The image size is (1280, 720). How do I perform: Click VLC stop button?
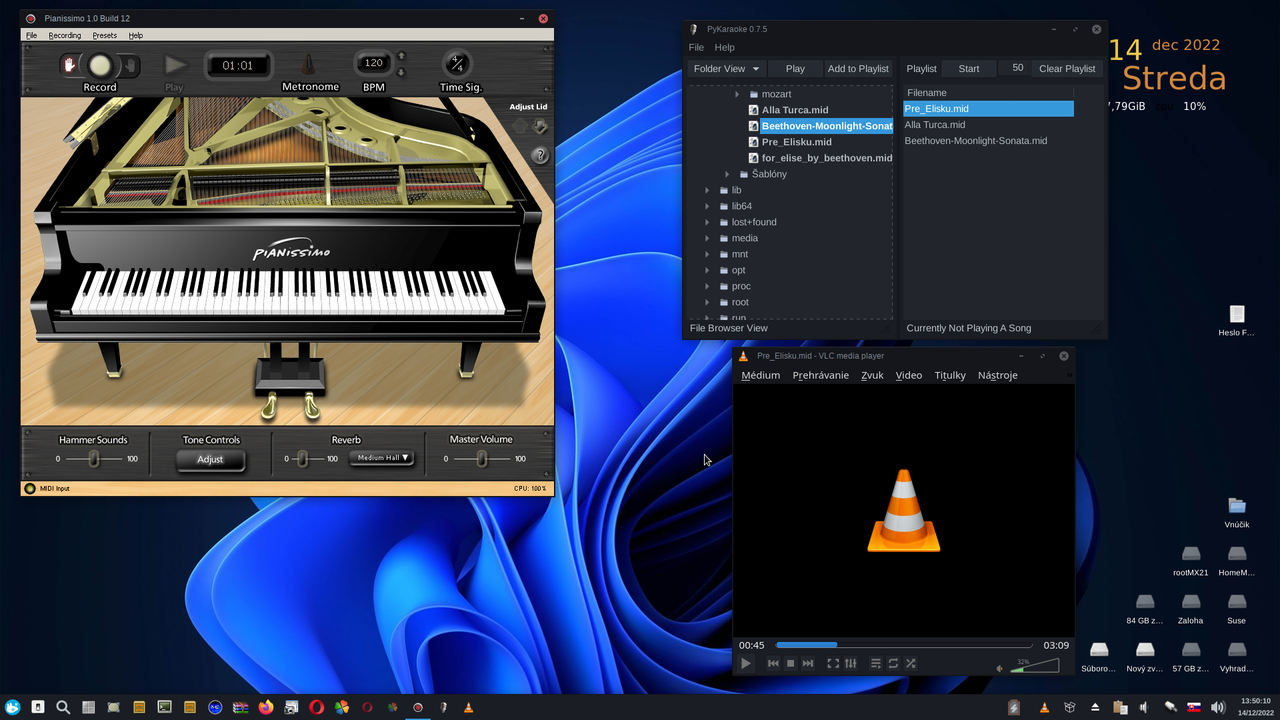click(790, 663)
